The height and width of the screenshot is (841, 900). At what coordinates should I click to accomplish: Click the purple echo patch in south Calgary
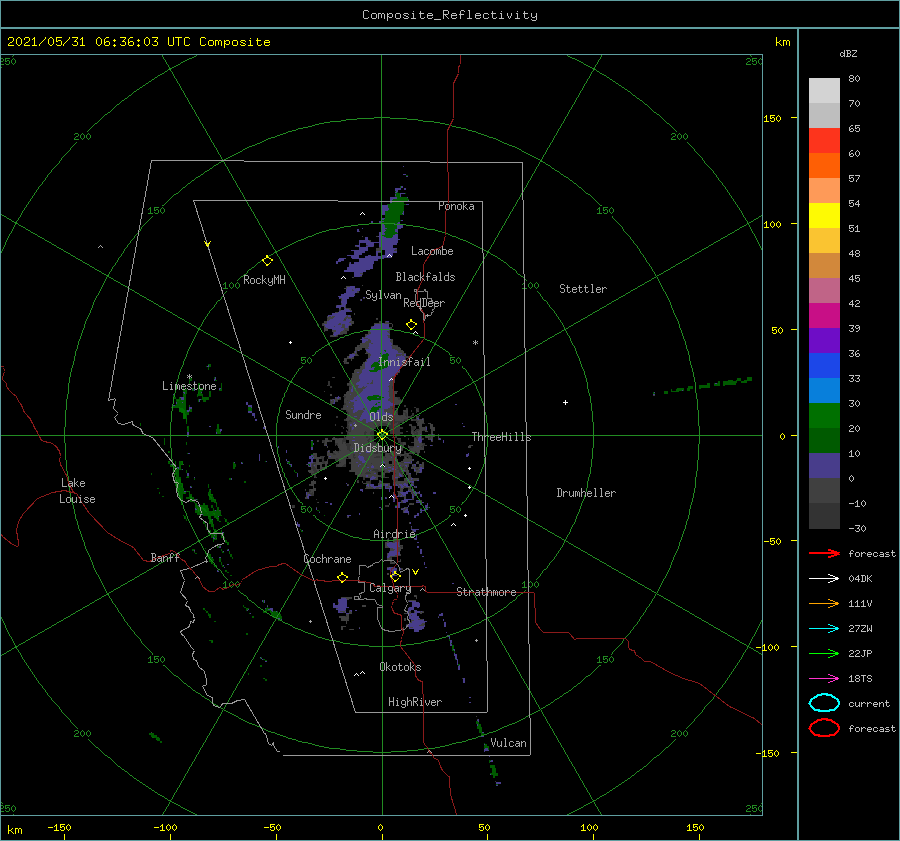(416, 615)
